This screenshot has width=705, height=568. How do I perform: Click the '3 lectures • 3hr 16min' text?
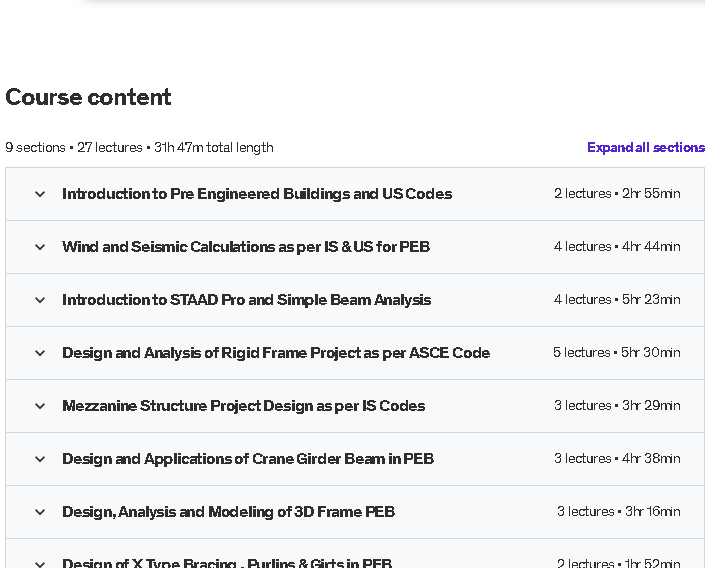[619, 512]
